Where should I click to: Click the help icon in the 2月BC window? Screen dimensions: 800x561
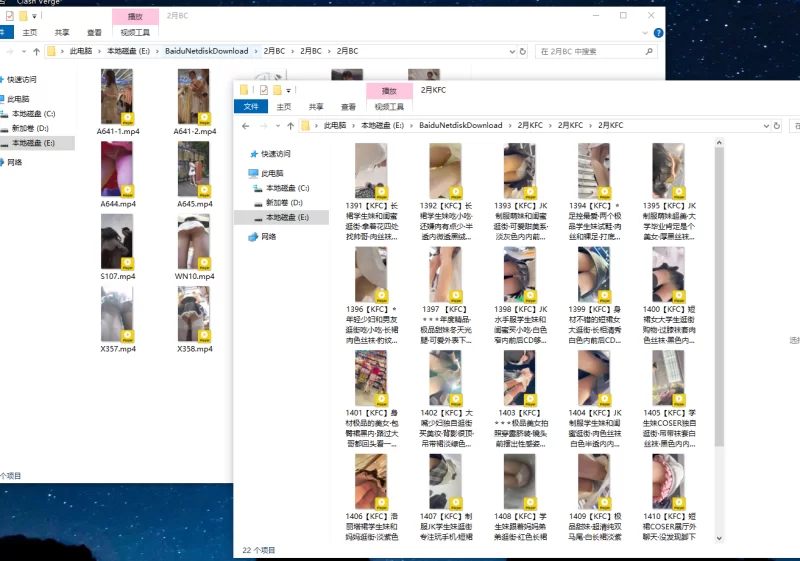point(657,32)
